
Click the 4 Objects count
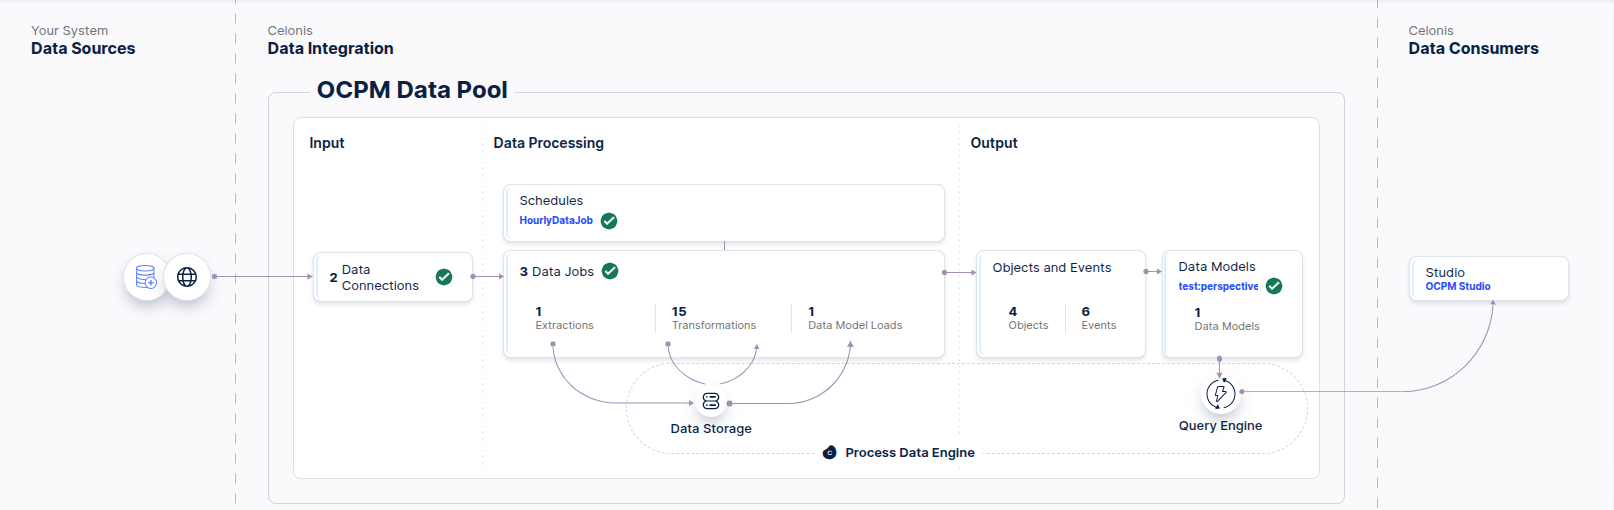[x=1028, y=318]
